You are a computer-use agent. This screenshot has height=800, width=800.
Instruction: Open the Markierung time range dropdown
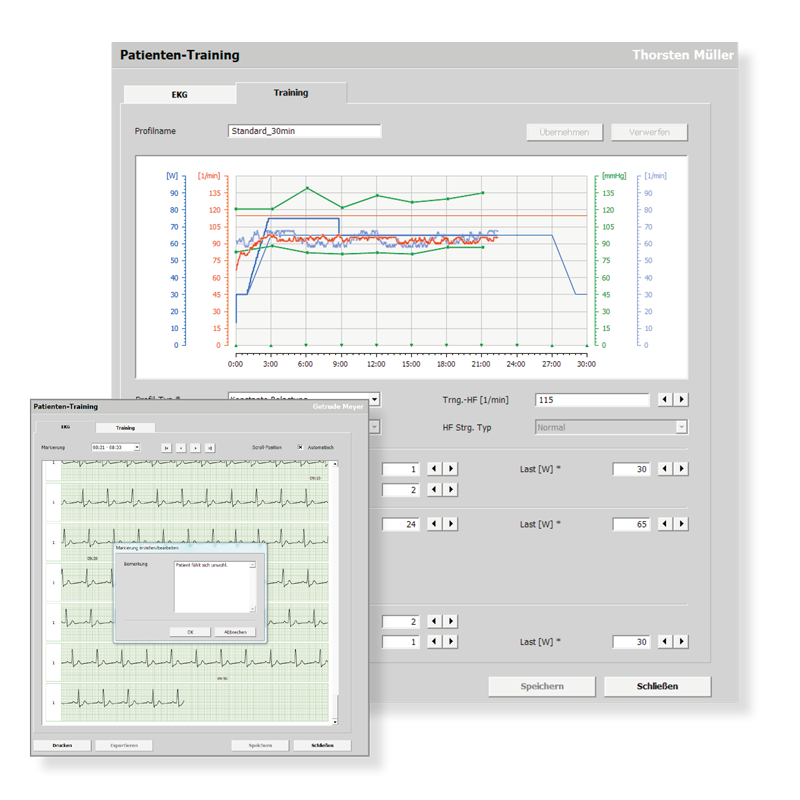[x=137, y=447]
